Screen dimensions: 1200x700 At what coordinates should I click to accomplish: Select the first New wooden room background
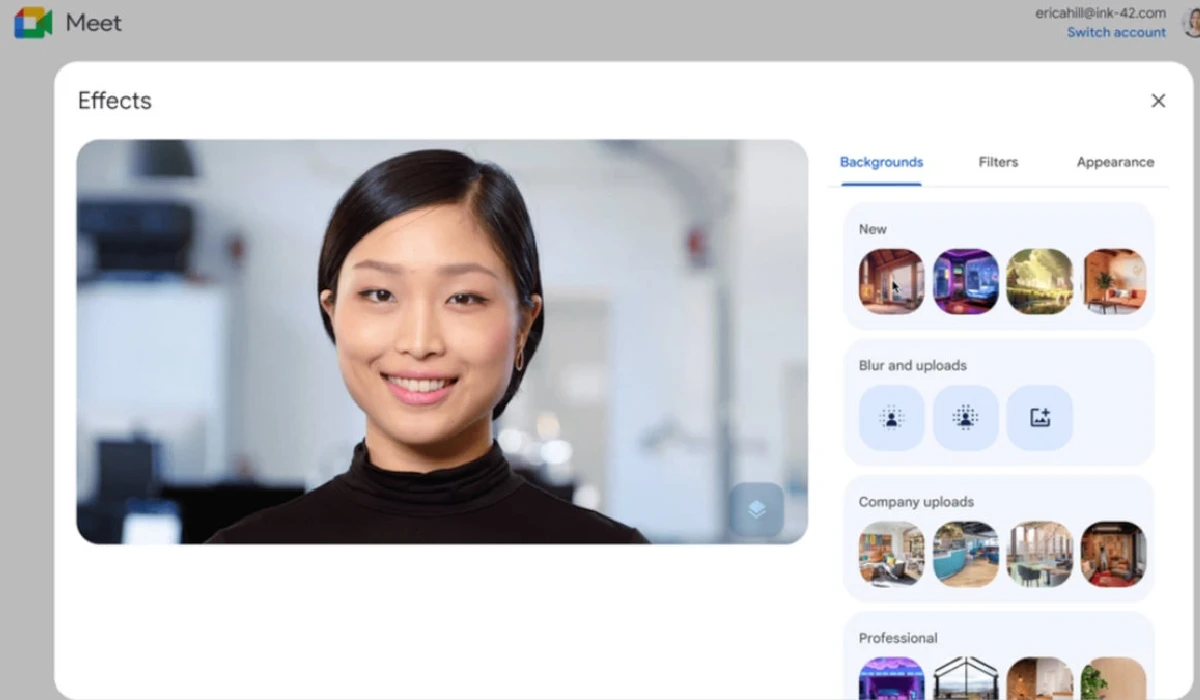[x=891, y=282]
